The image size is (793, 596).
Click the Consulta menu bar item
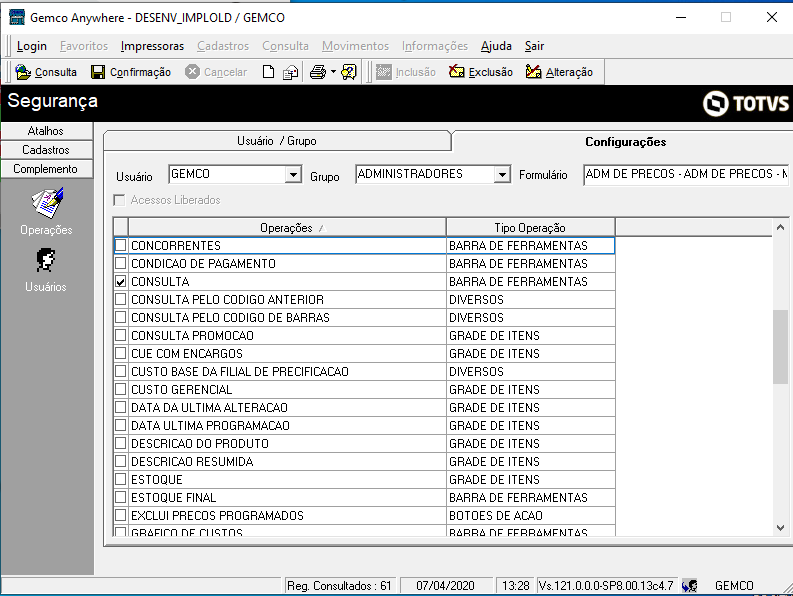click(285, 46)
